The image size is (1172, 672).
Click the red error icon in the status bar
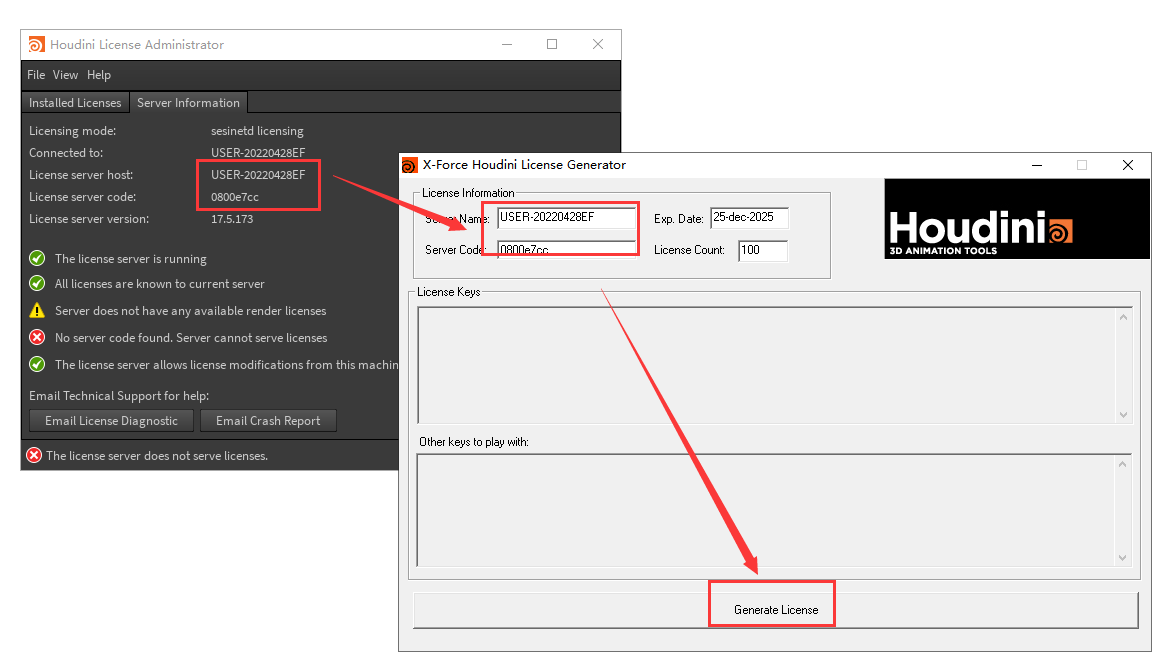pos(34,455)
